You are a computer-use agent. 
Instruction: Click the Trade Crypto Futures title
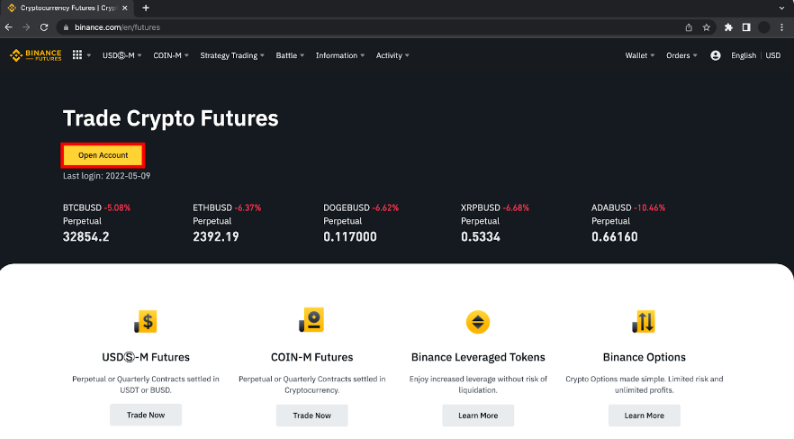click(x=170, y=118)
